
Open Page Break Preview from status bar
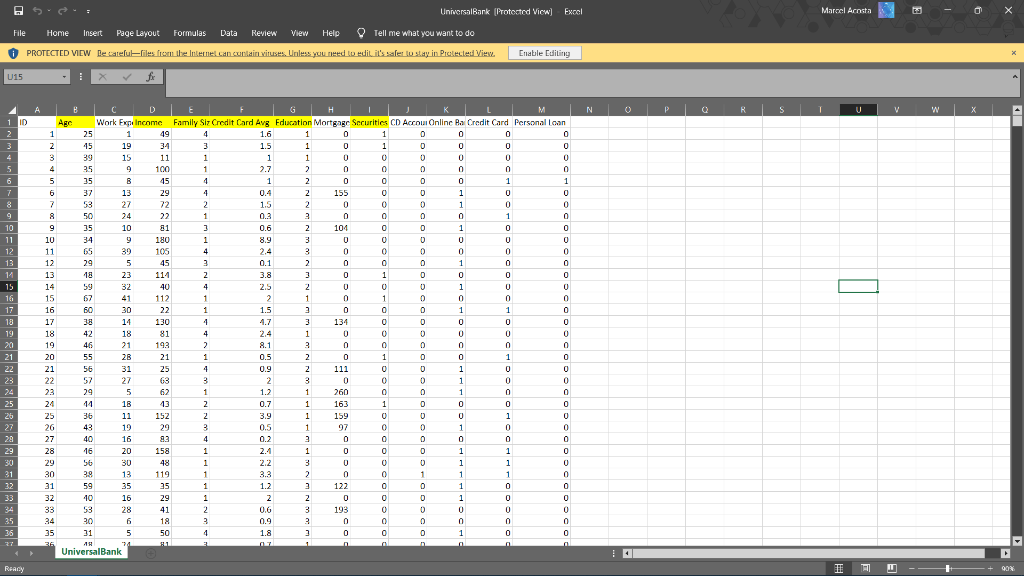coord(891,568)
